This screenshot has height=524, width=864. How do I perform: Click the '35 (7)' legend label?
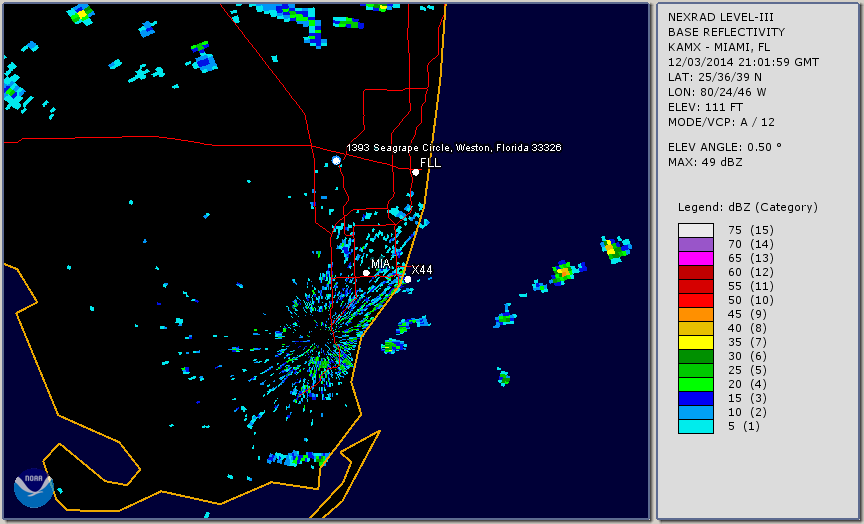(747, 342)
